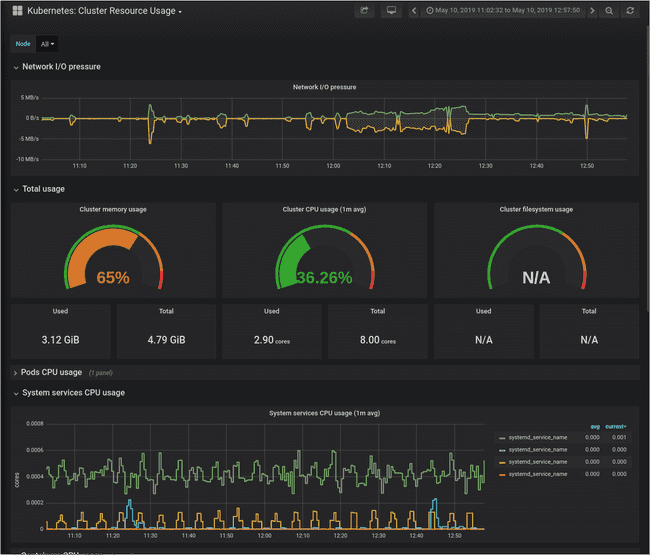Refresh the dashboard icon
This screenshot has width=650, height=555.
click(630, 11)
